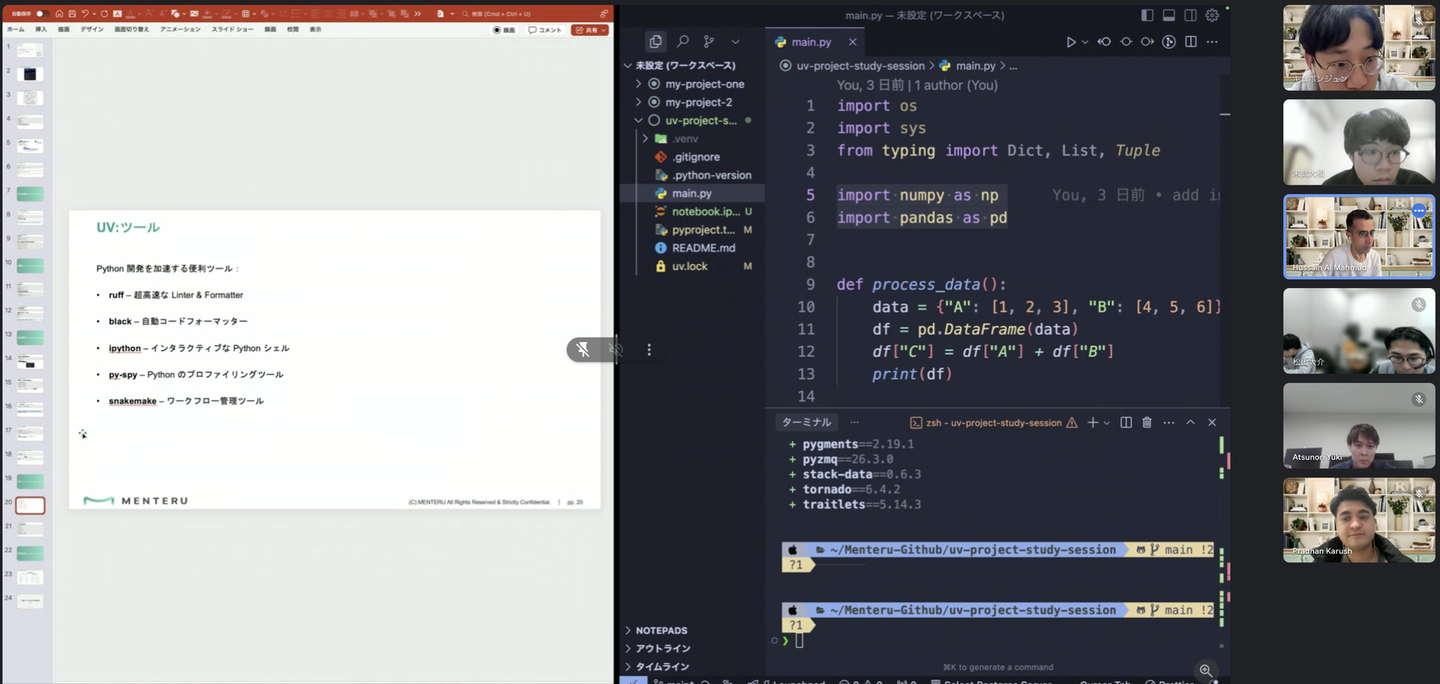Click the 共有 share button
Image resolution: width=1440 pixels, height=684 pixels.
pyautogui.click(x=589, y=30)
